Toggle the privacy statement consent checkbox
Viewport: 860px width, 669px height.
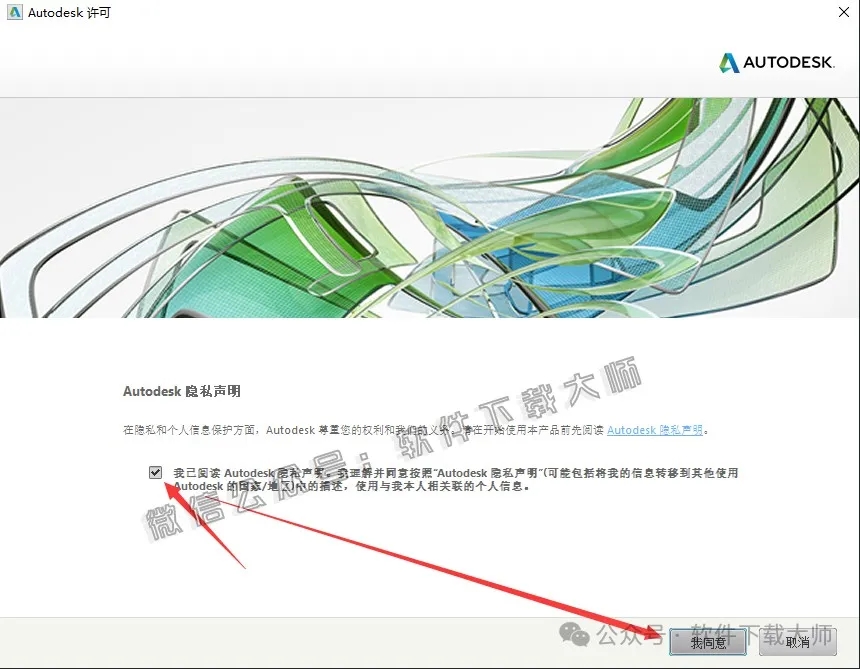click(154, 473)
